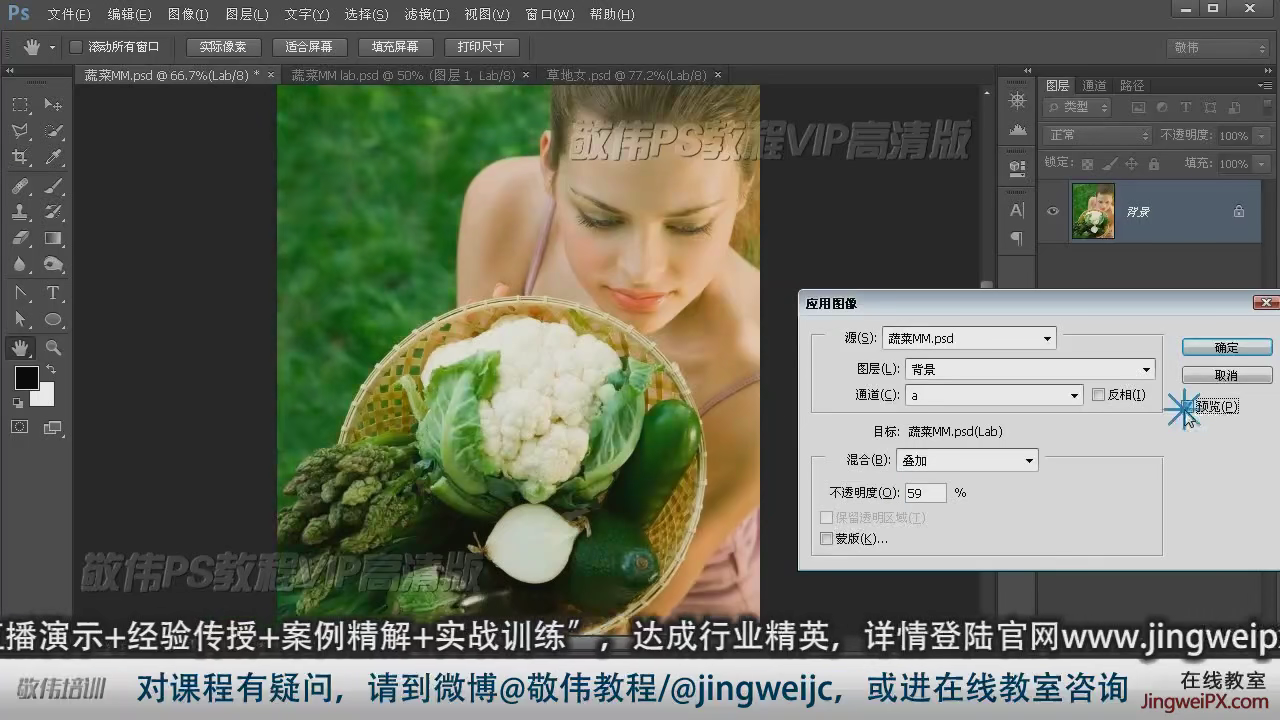The image size is (1280, 720).
Task: Reset default foreground and background colors
Action: (x=17, y=403)
